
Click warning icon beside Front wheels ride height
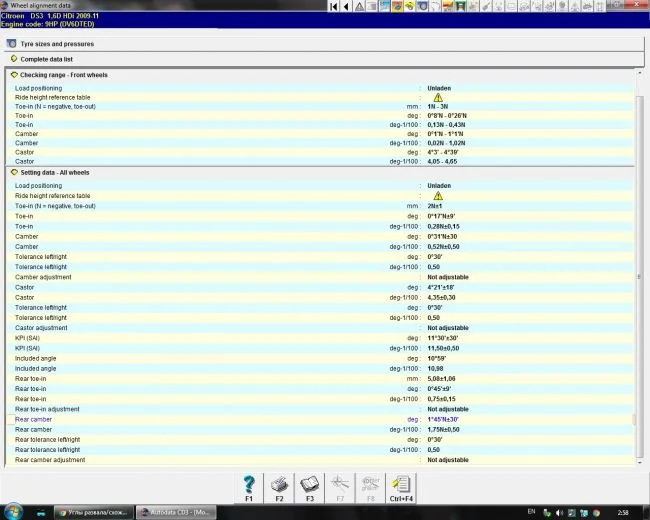pos(438,97)
